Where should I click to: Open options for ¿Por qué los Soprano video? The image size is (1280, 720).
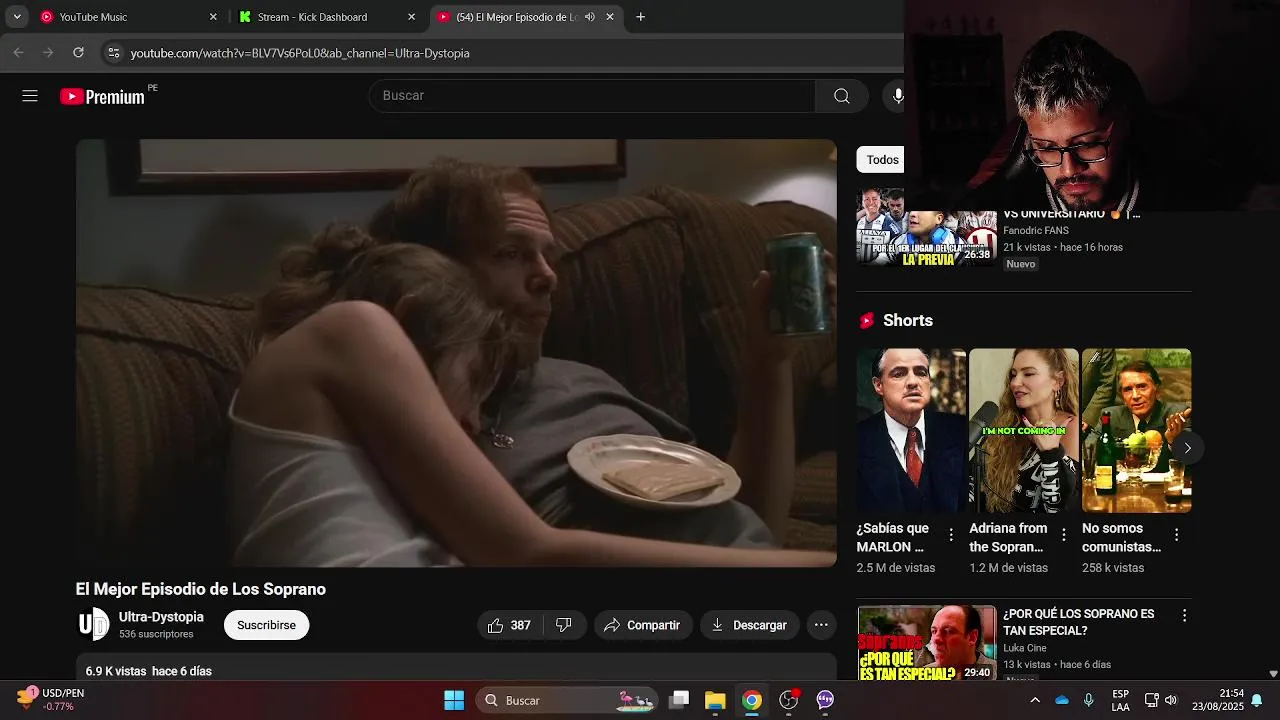(1184, 616)
